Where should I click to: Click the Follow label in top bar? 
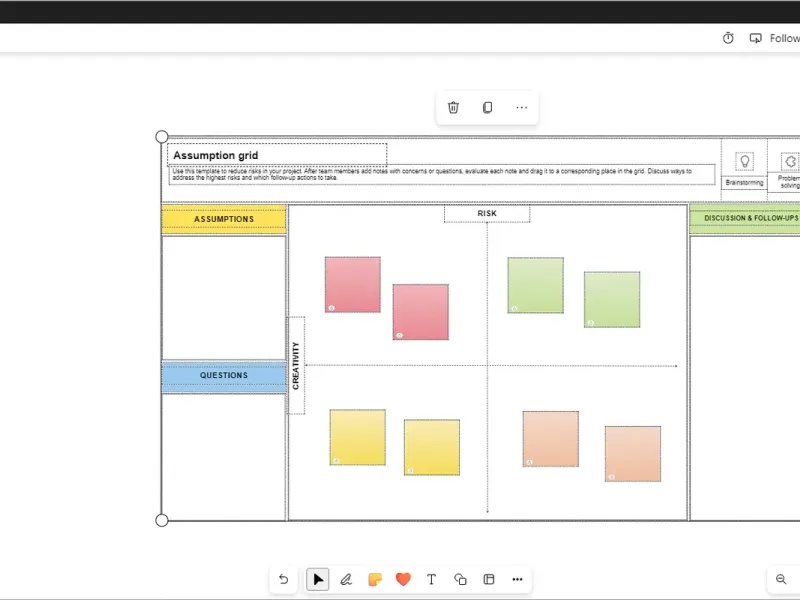coord(784,38)
